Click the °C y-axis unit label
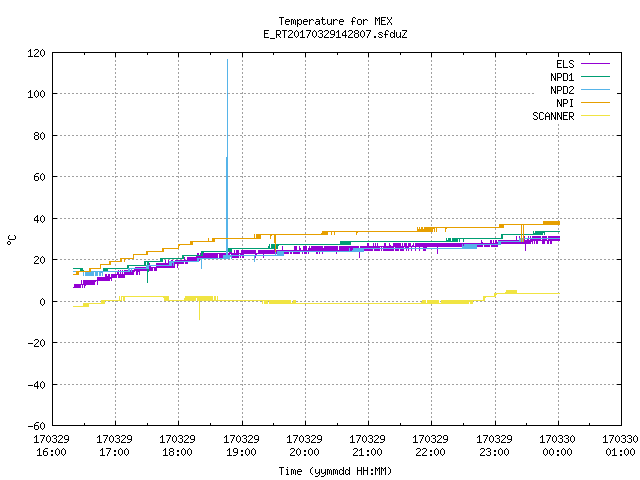 [x=11, y=240]
